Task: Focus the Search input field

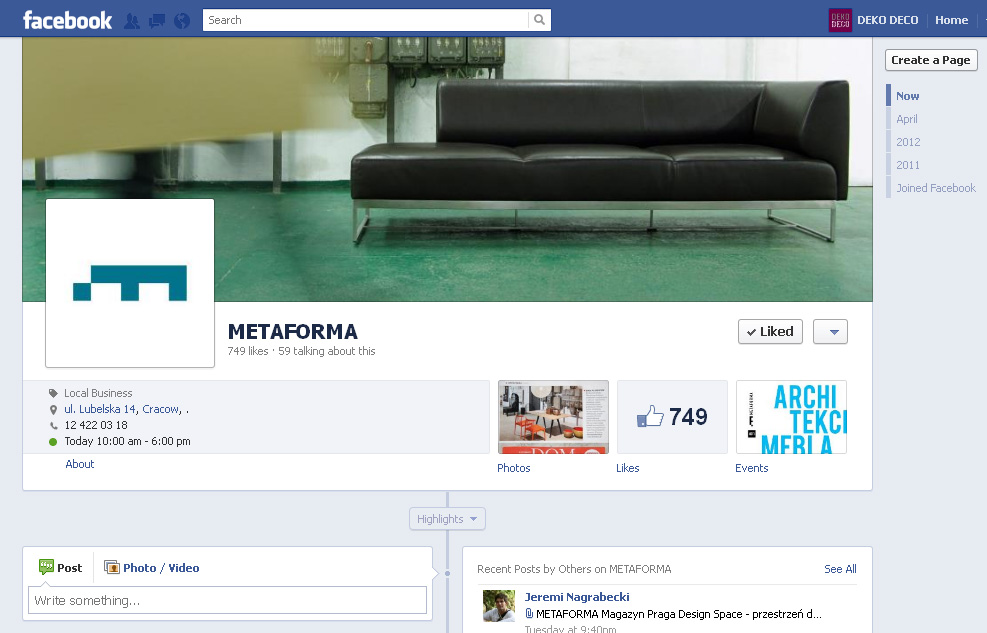Action: pos(366,20)
